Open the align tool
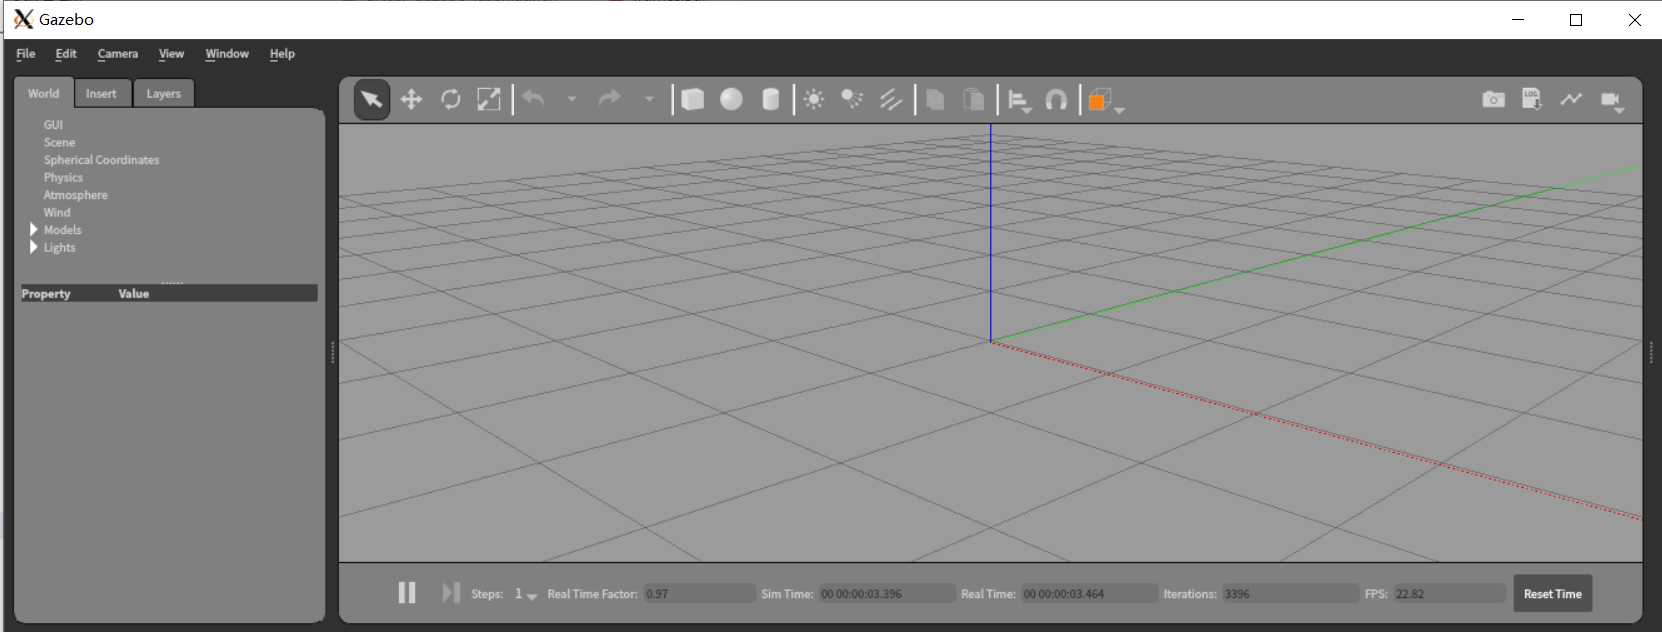 coord(1019,100)
